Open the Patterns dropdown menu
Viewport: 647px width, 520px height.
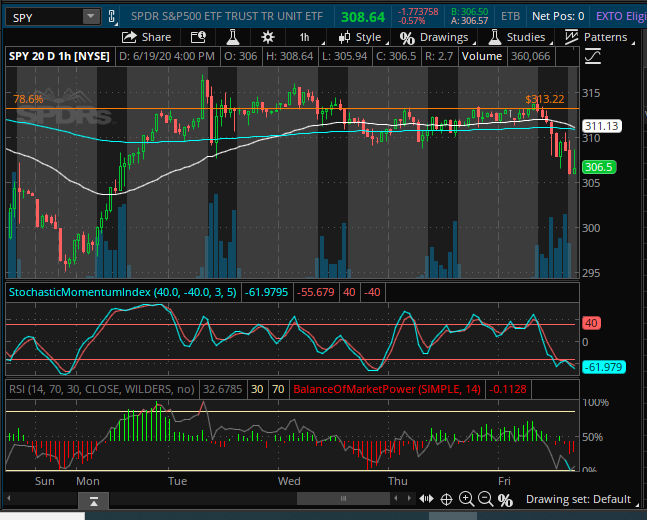pyautogui.click(x=599, y=37)
